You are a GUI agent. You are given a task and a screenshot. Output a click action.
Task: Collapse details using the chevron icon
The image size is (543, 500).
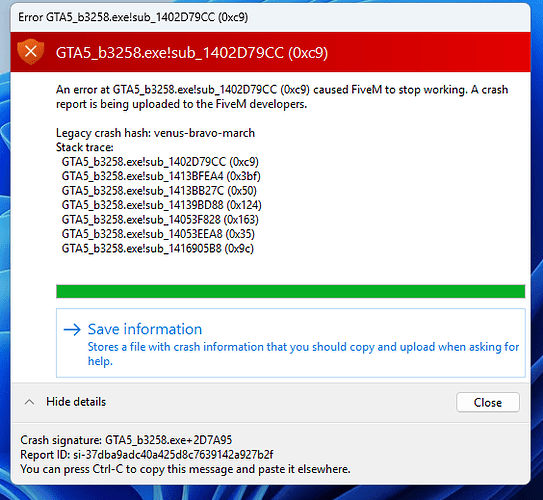click(x=29, y=402)
